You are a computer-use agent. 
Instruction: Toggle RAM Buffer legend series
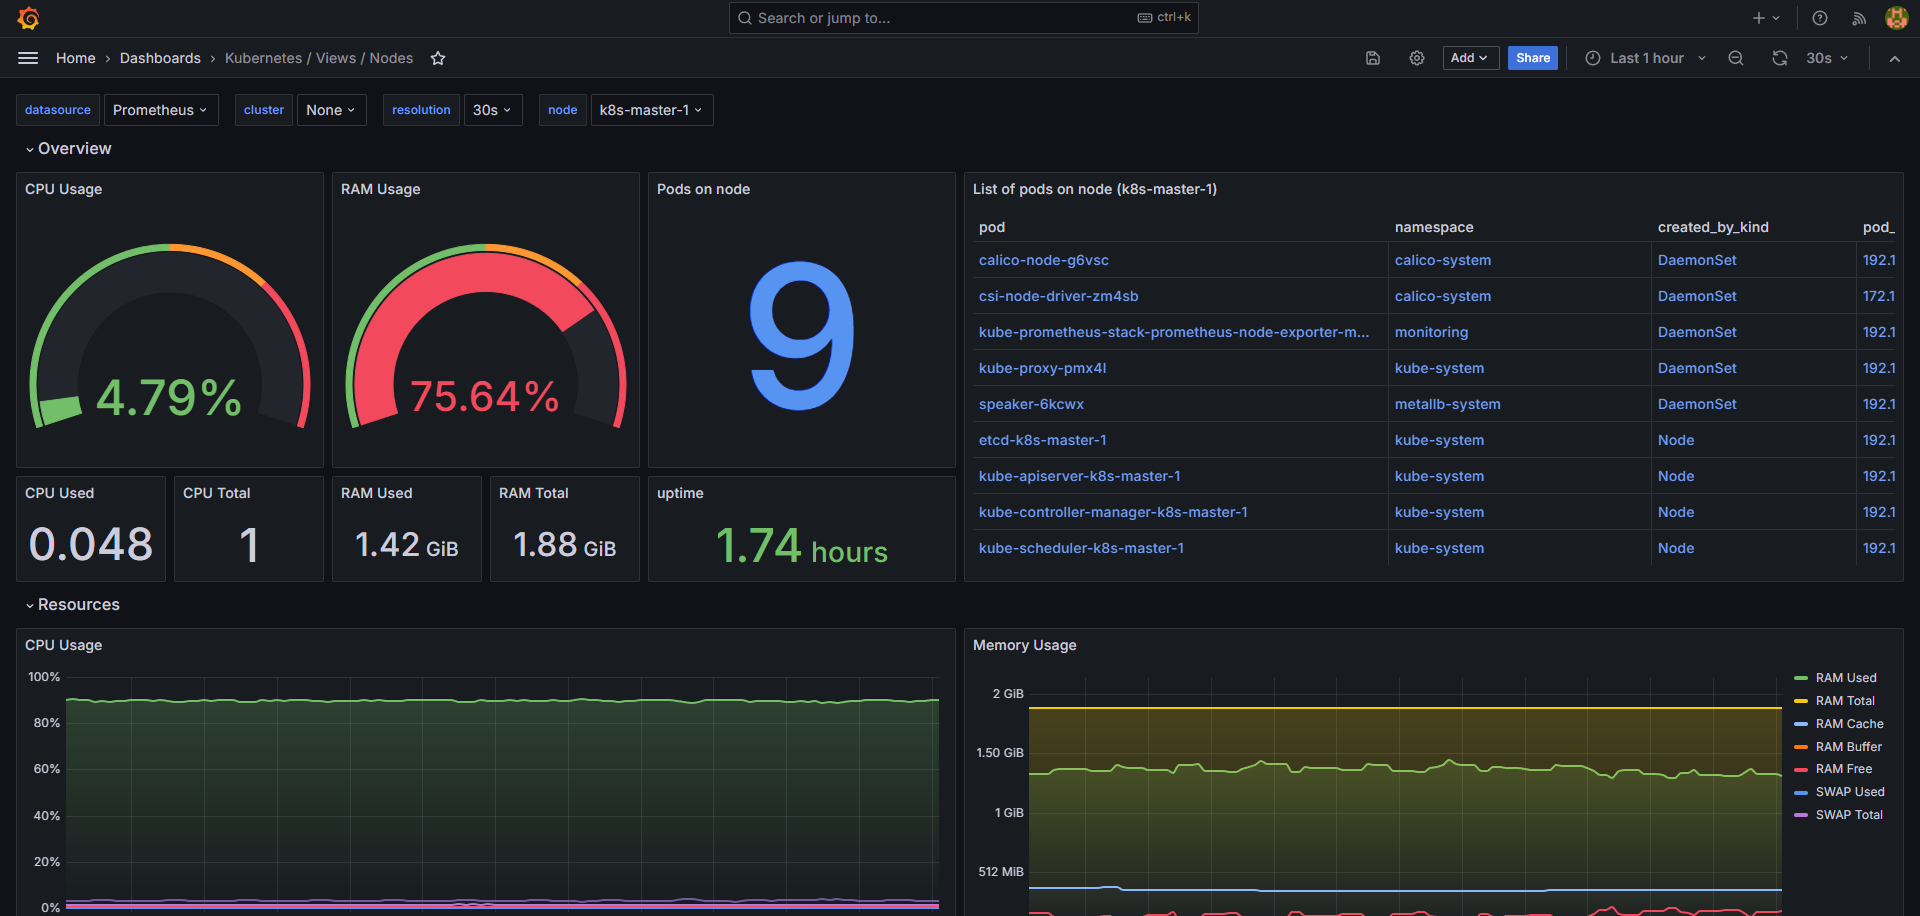pyautogui.click(x=1849, y=747)
